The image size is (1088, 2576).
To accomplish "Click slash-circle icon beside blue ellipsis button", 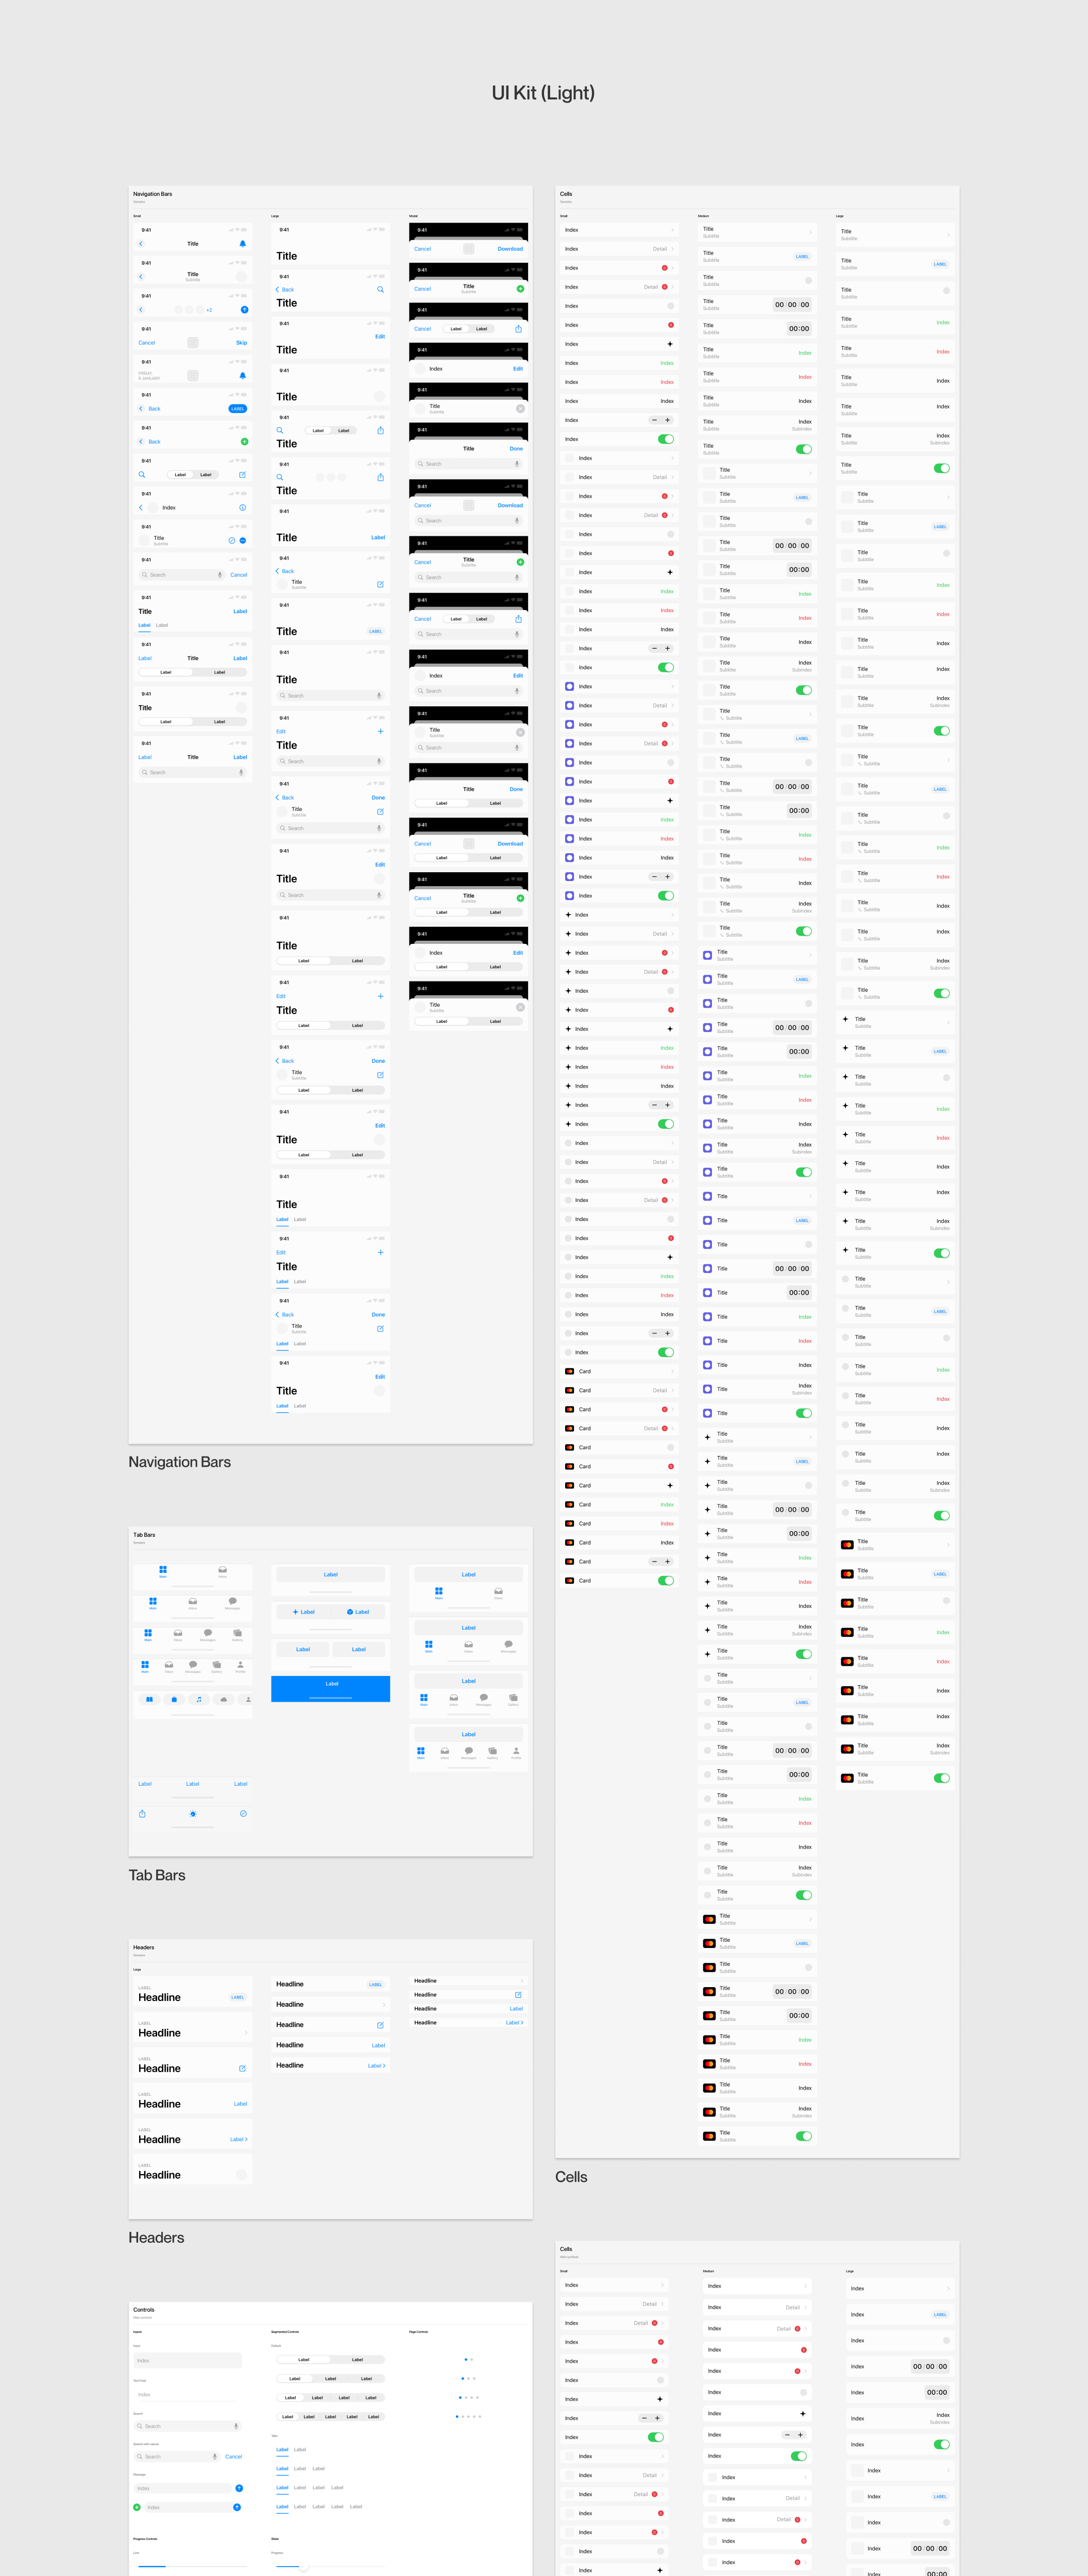I will tap(232, 541).
